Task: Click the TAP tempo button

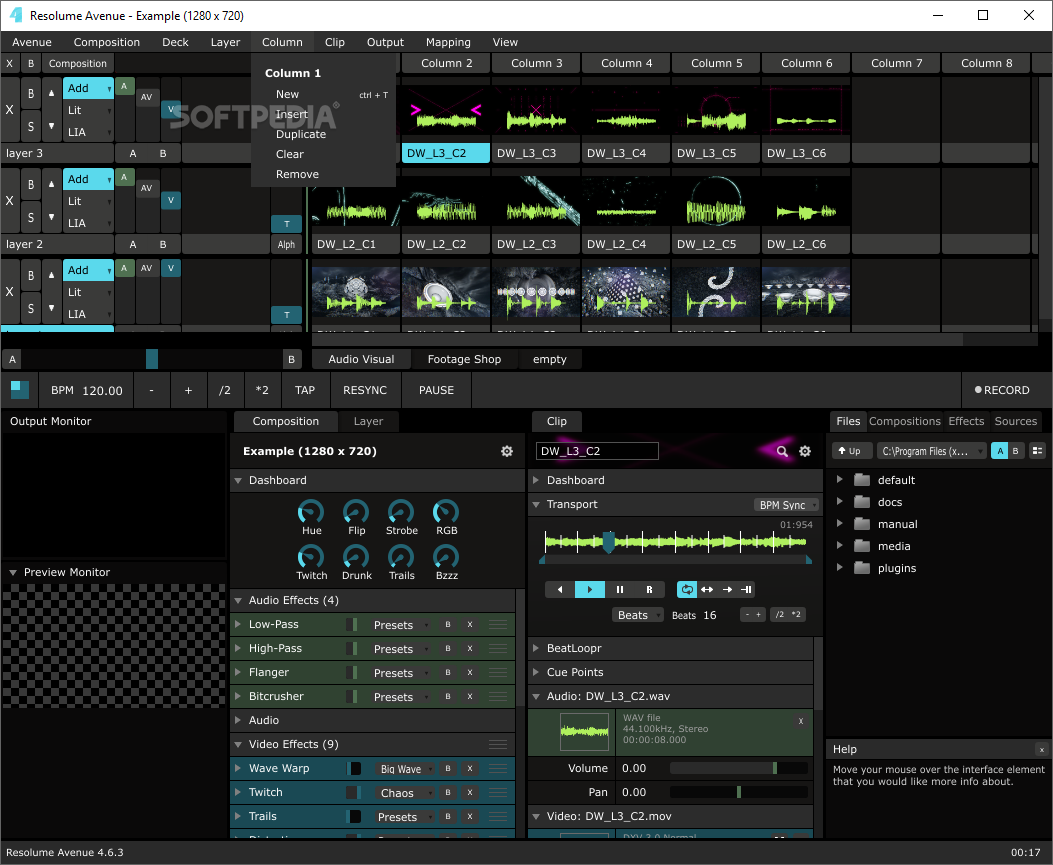Action: pyautogui.click(x=305, y=390)
